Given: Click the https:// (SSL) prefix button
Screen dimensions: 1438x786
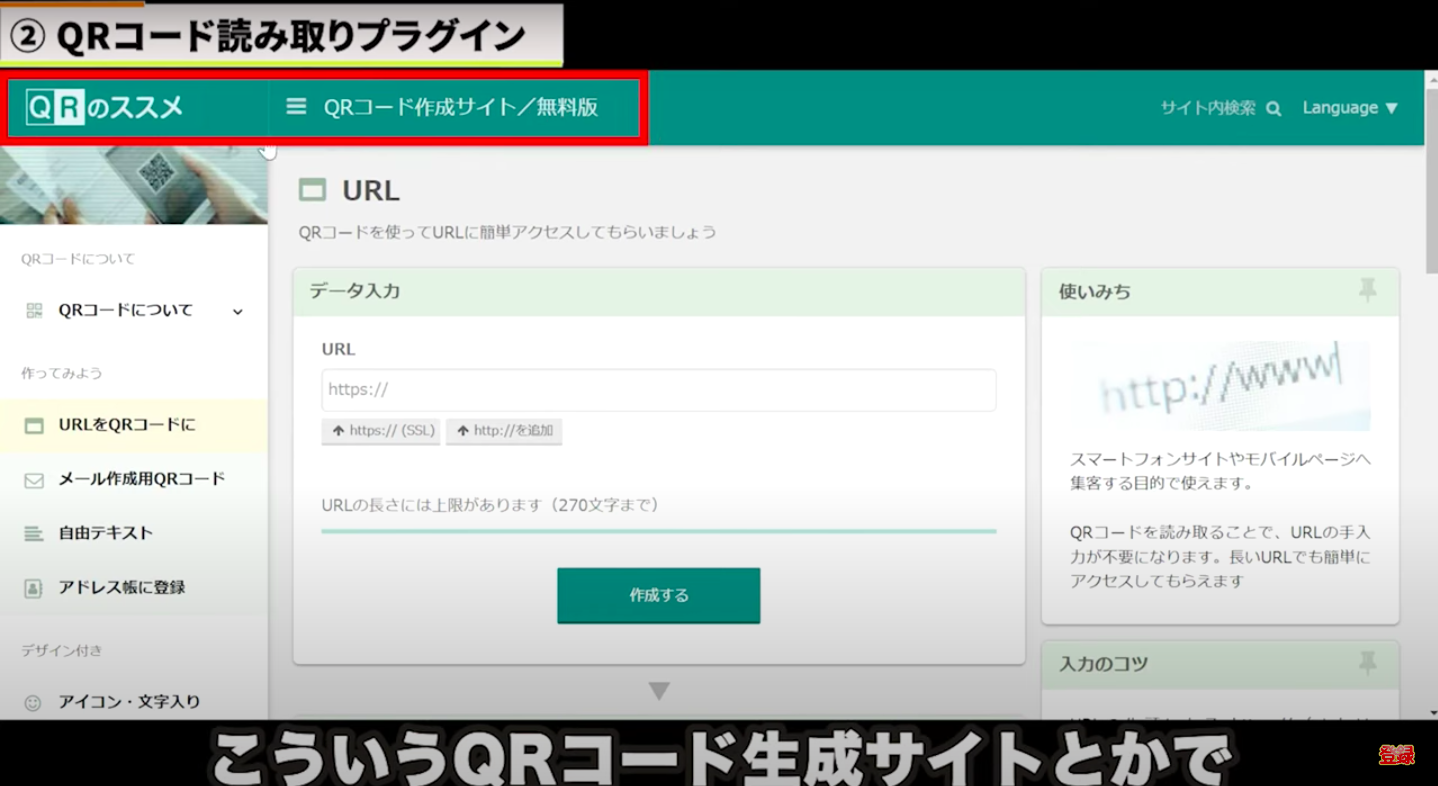Looking at the screenshot, I should click(381, 431).
